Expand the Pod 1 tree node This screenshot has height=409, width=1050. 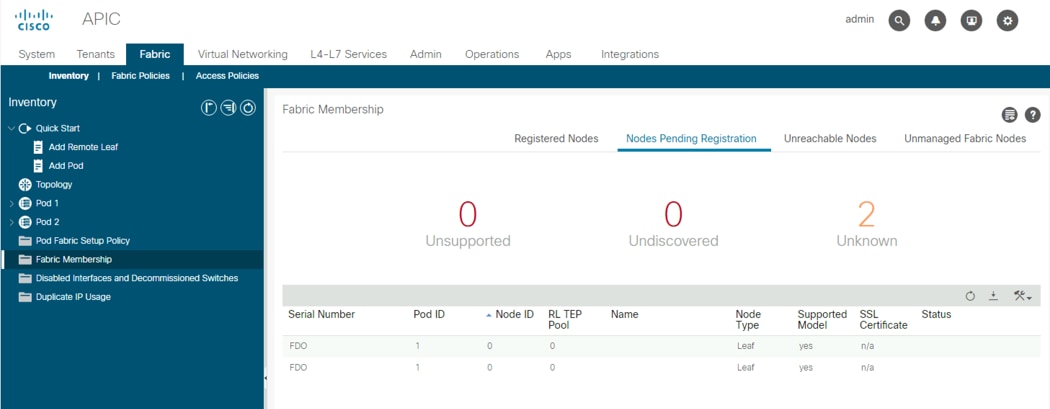[x=11, y=203]
